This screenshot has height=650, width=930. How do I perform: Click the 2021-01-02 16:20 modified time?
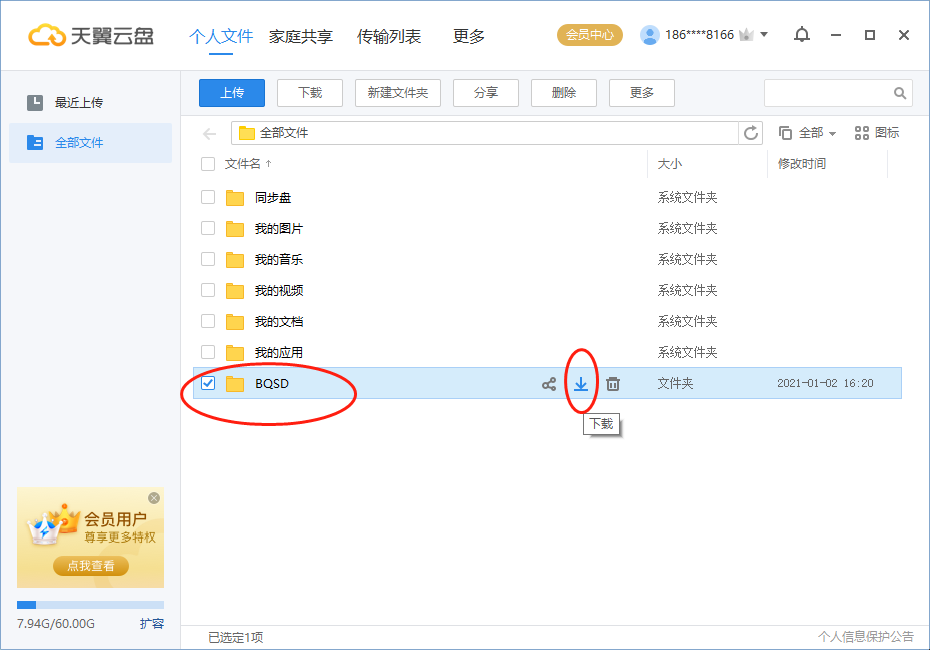point(826,384)
